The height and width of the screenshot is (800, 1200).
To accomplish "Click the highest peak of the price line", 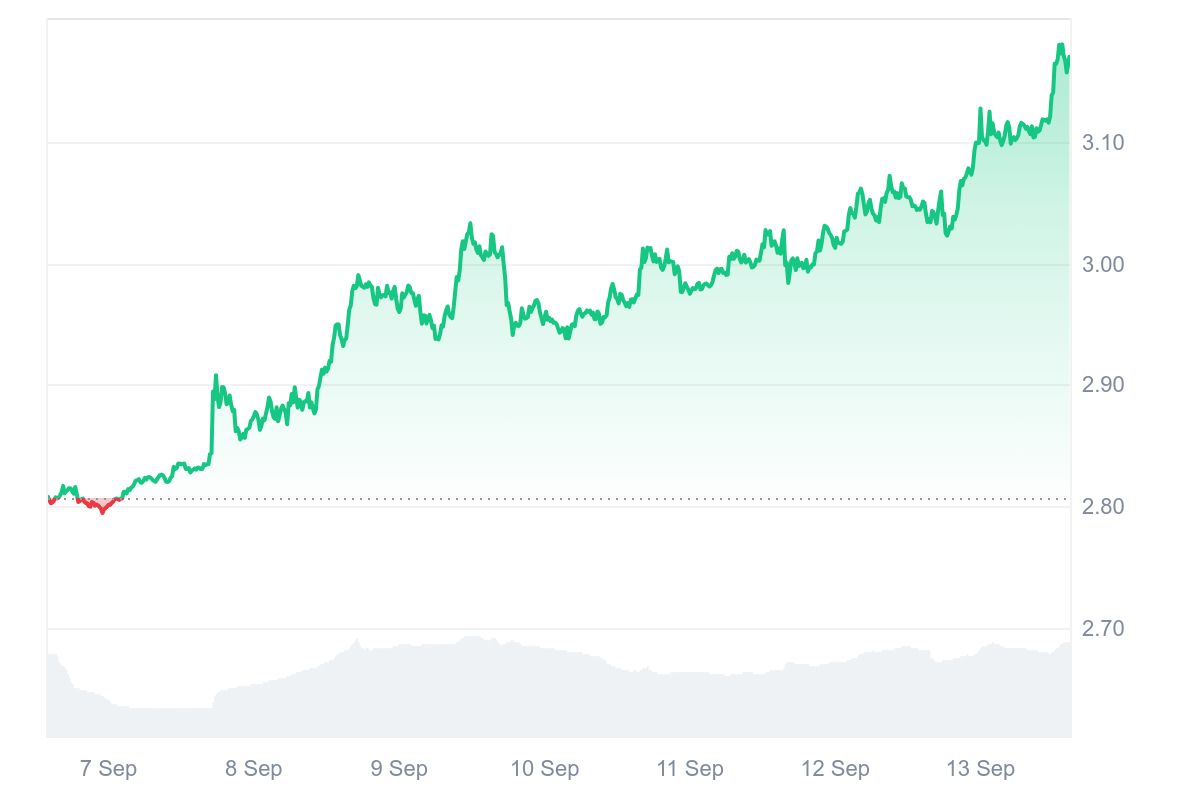I will [x=1060, y=45].
